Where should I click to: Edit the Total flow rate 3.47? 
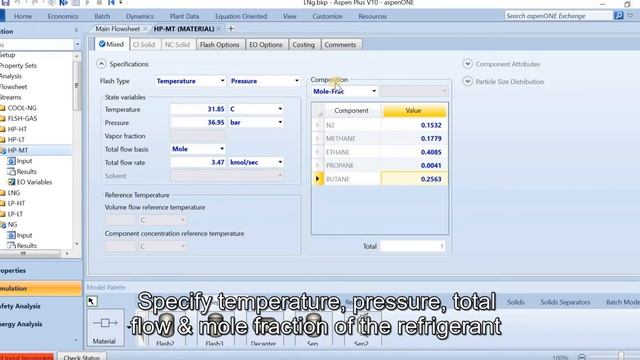pos(198,162)
